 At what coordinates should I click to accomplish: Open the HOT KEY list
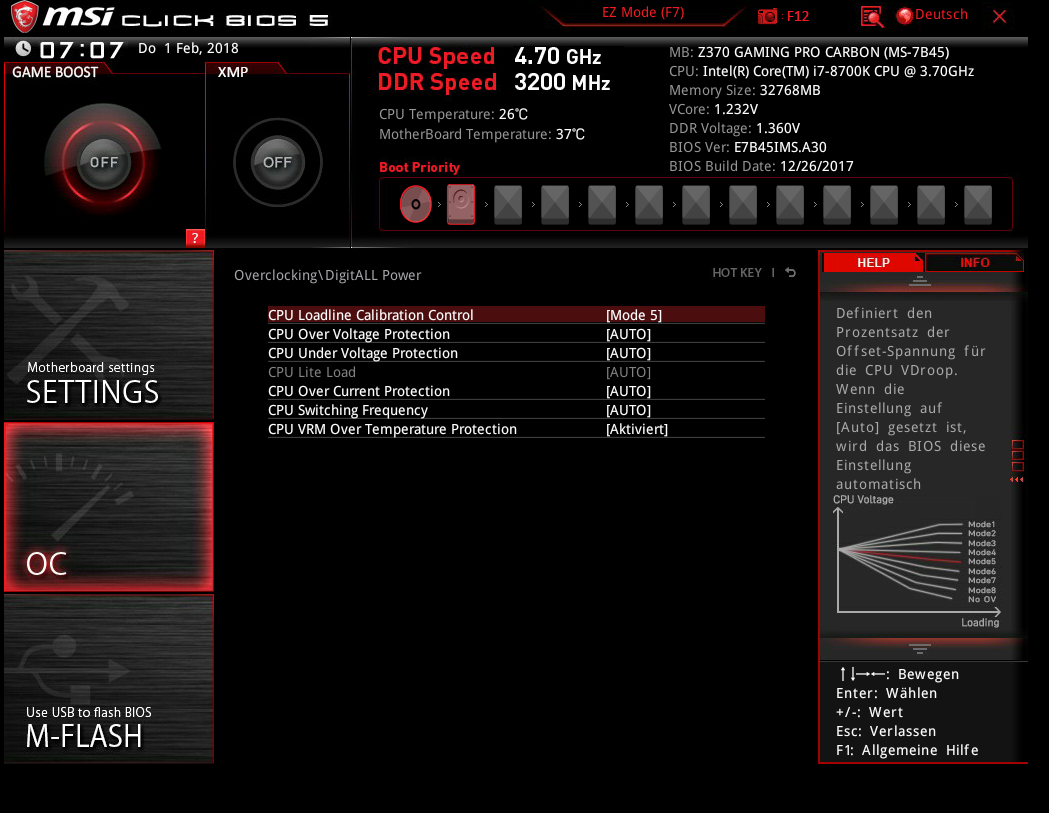[x=737, y=272]
